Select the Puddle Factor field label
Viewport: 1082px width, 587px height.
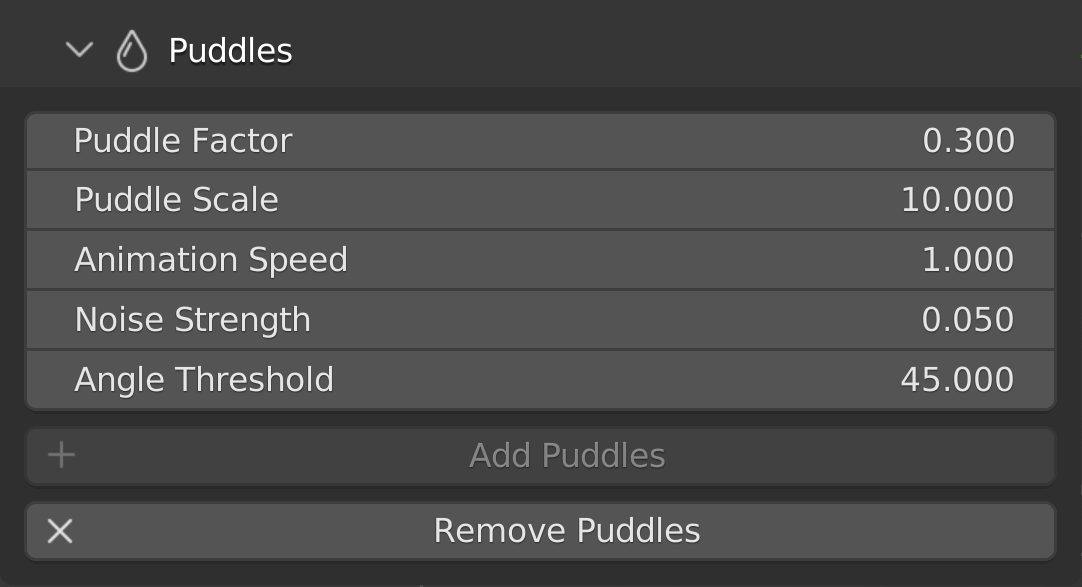(x=183, y=140)
